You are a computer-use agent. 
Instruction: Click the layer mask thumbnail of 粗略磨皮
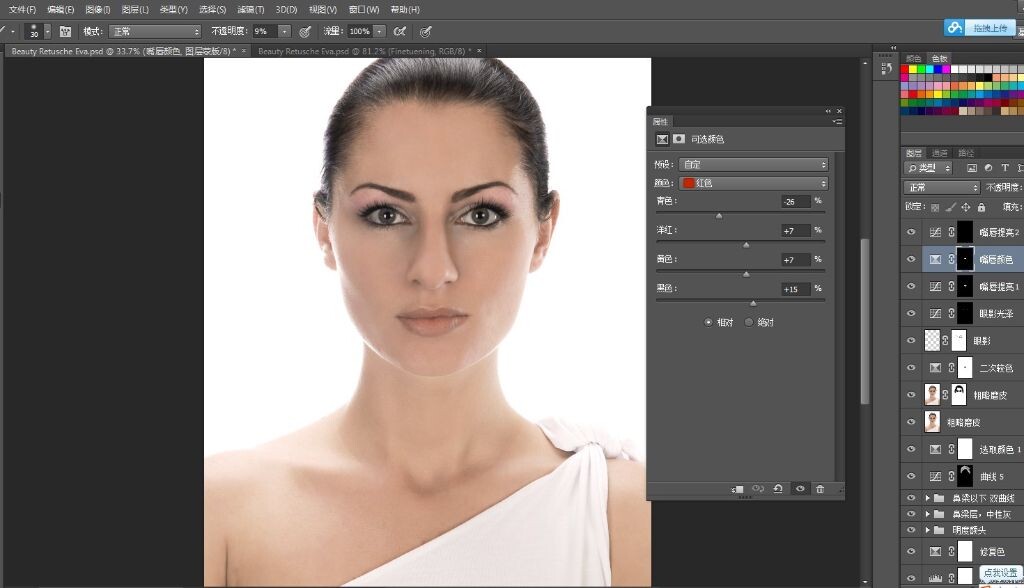(959, 395)
